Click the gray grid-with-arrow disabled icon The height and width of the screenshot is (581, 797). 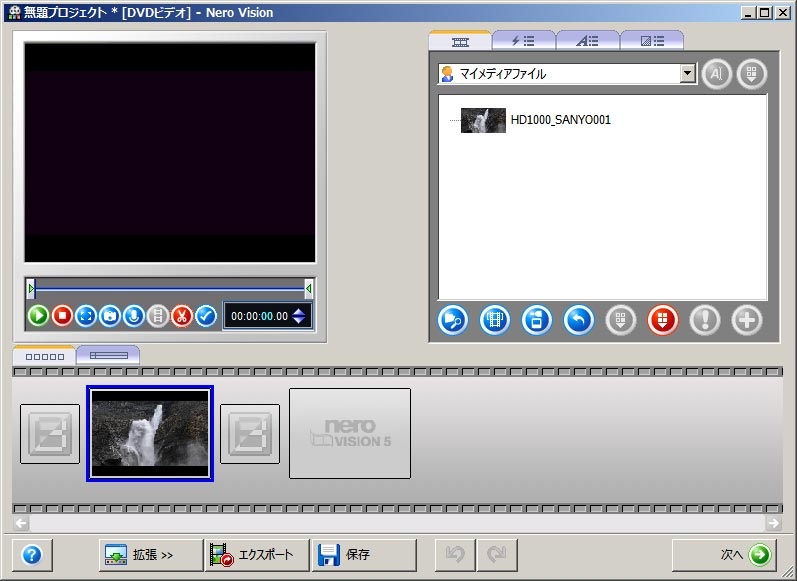(x=621, y=320)
